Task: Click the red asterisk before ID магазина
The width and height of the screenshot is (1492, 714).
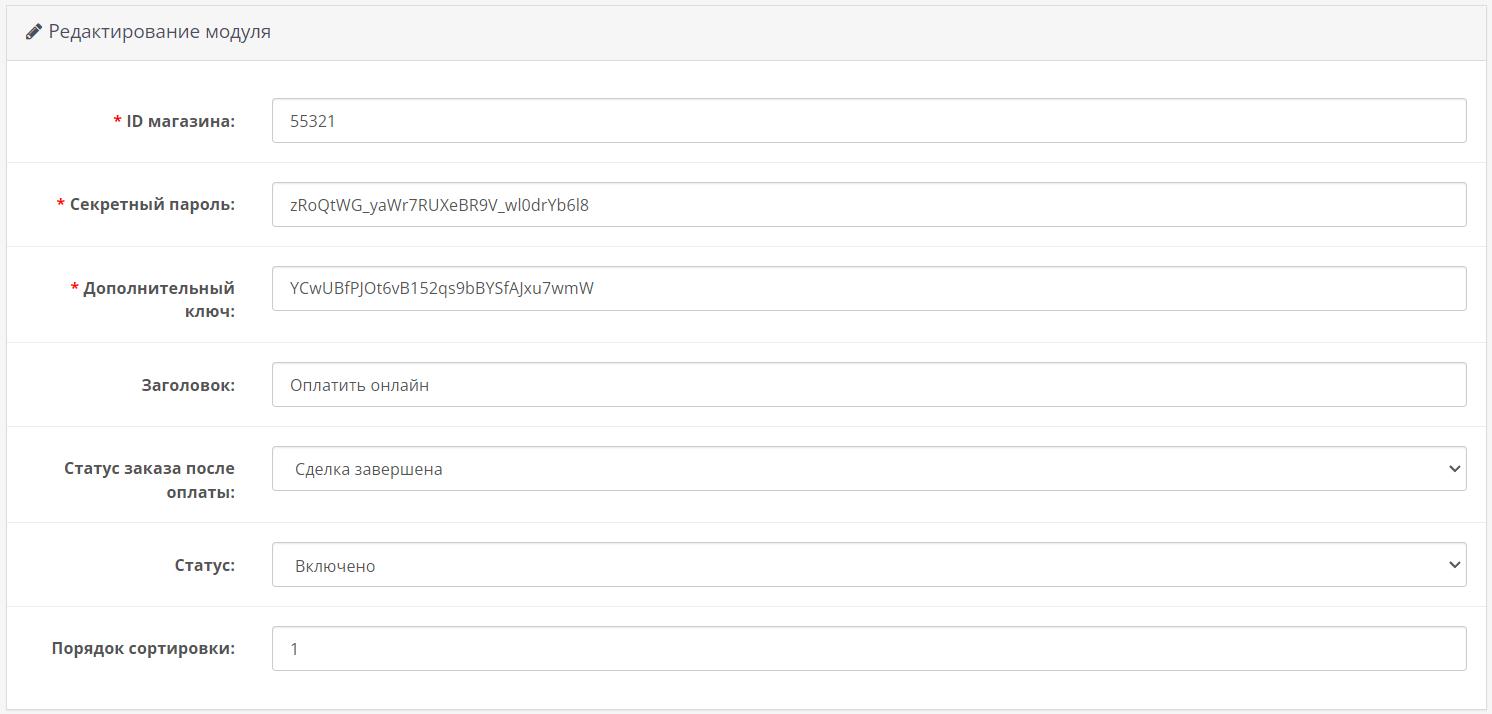Action: pyautogui.click(x=118, y=121)
